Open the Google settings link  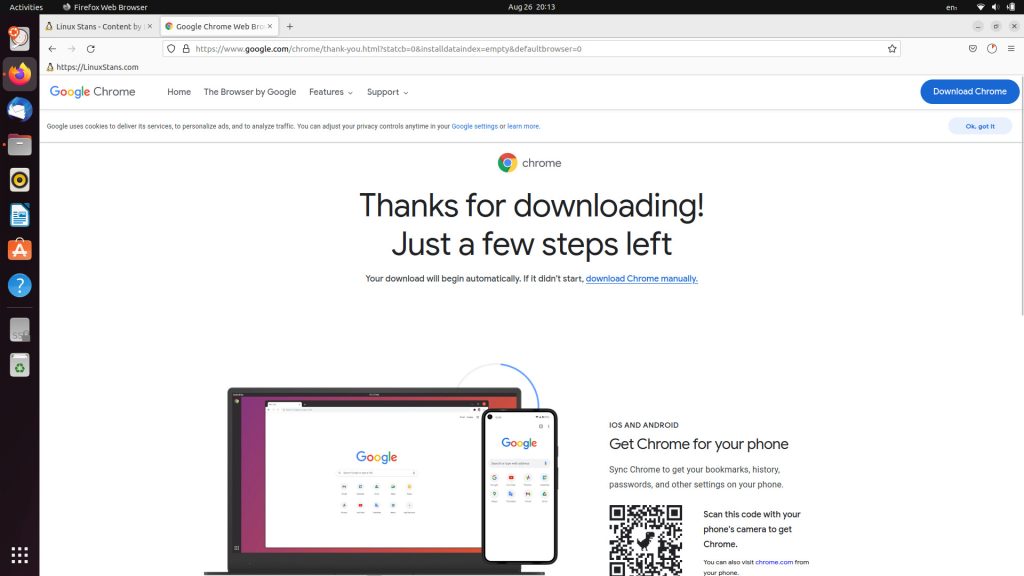[x=475, y=127]
